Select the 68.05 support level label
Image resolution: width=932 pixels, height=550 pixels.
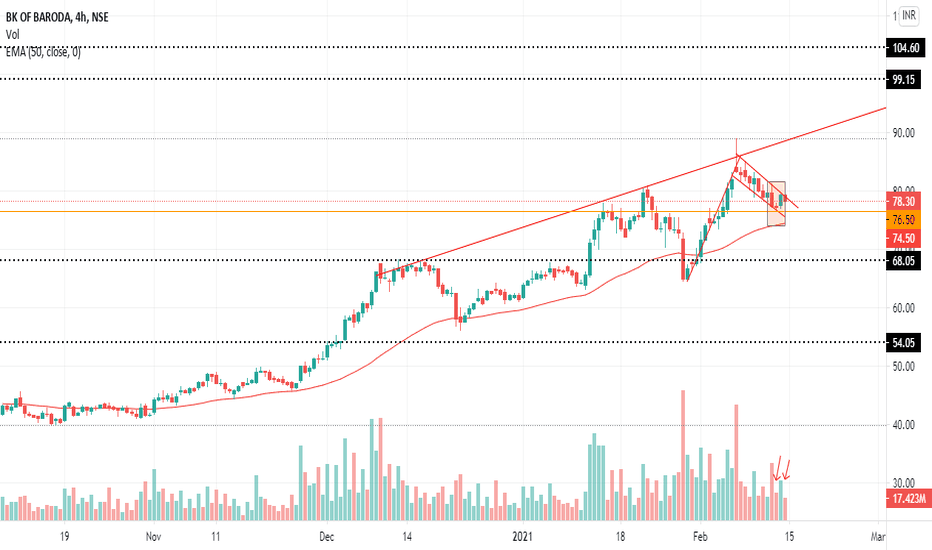click(x=903, y=260)
